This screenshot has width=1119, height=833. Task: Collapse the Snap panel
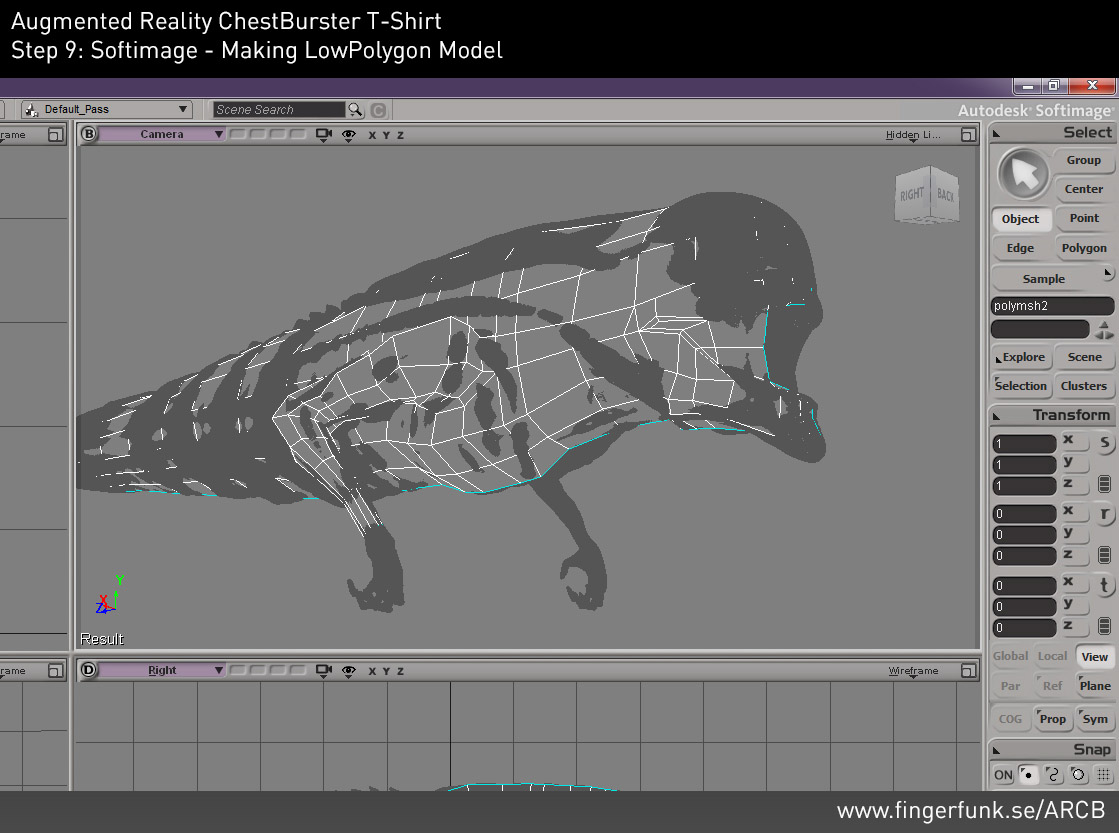997,750
